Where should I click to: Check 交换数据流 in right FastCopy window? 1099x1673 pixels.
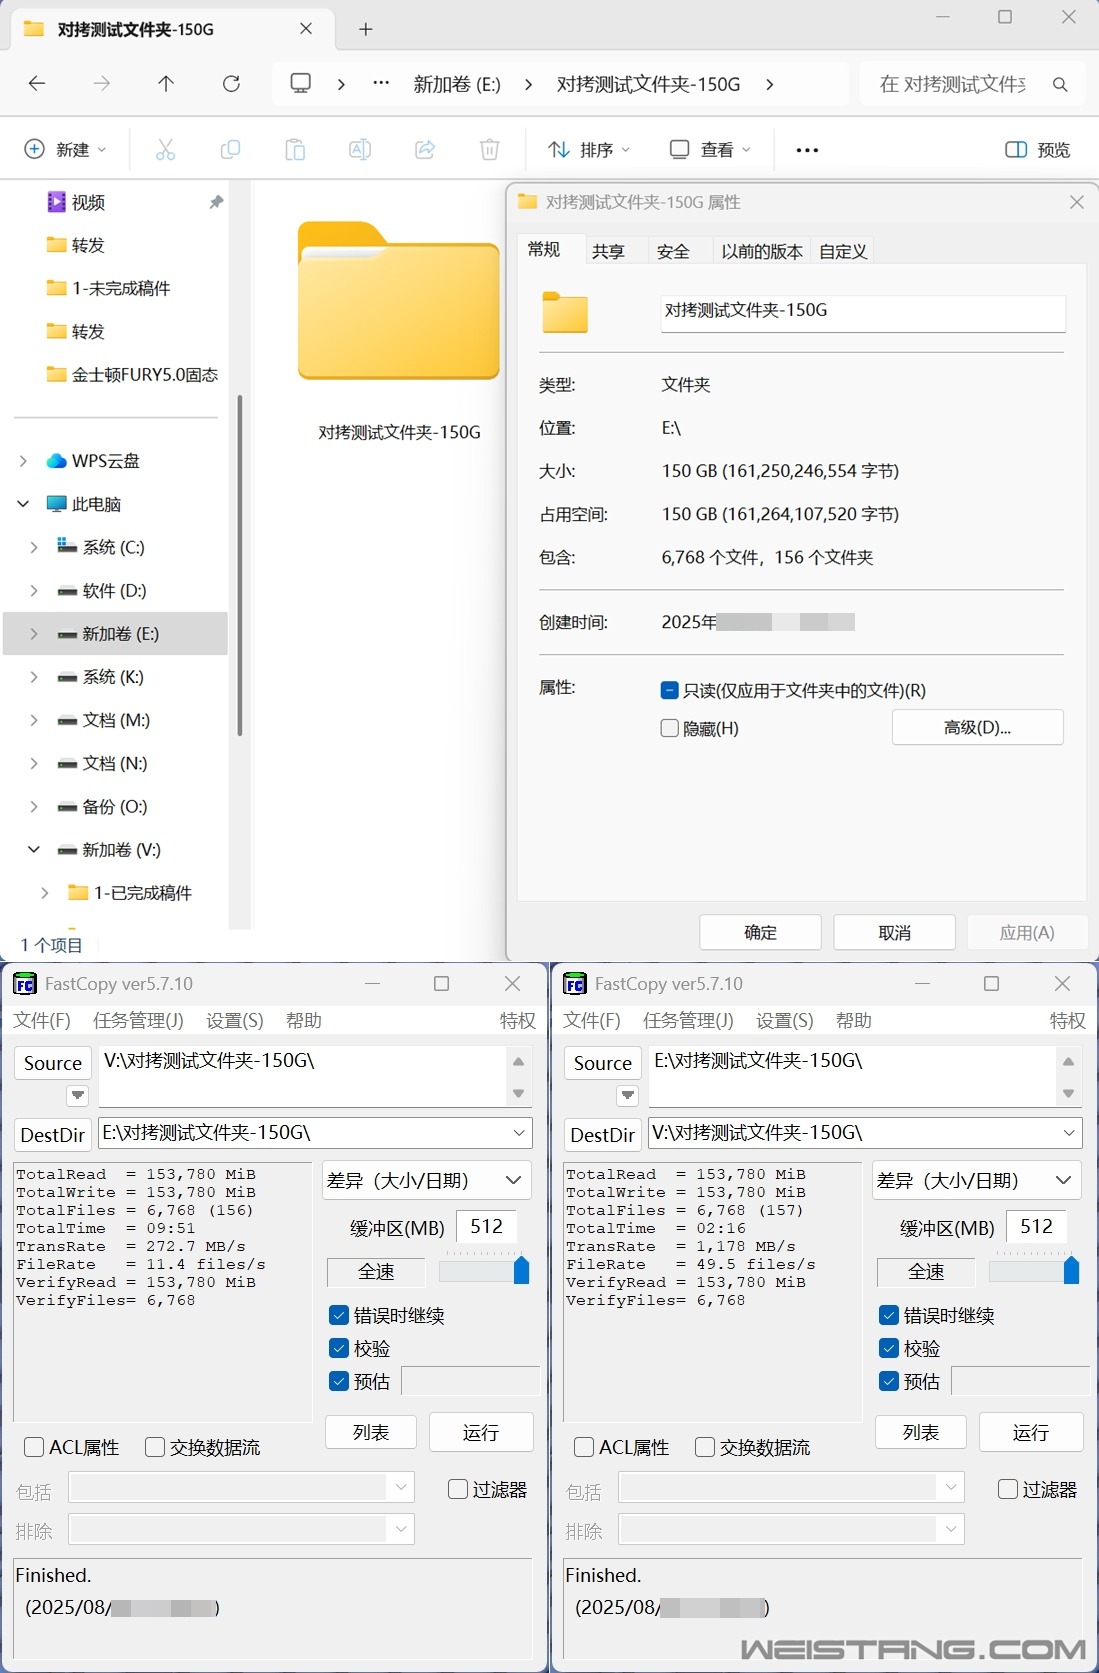click(705, 1447)
